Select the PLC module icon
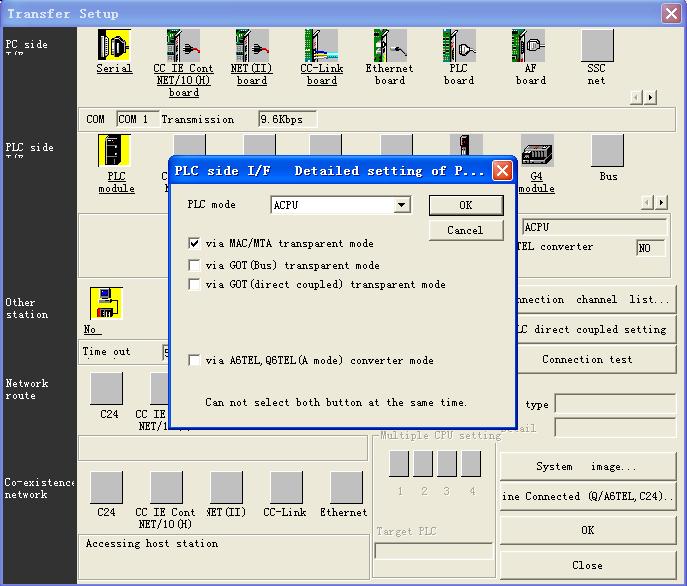Viewport: 687px width, 586px height. 115,152
